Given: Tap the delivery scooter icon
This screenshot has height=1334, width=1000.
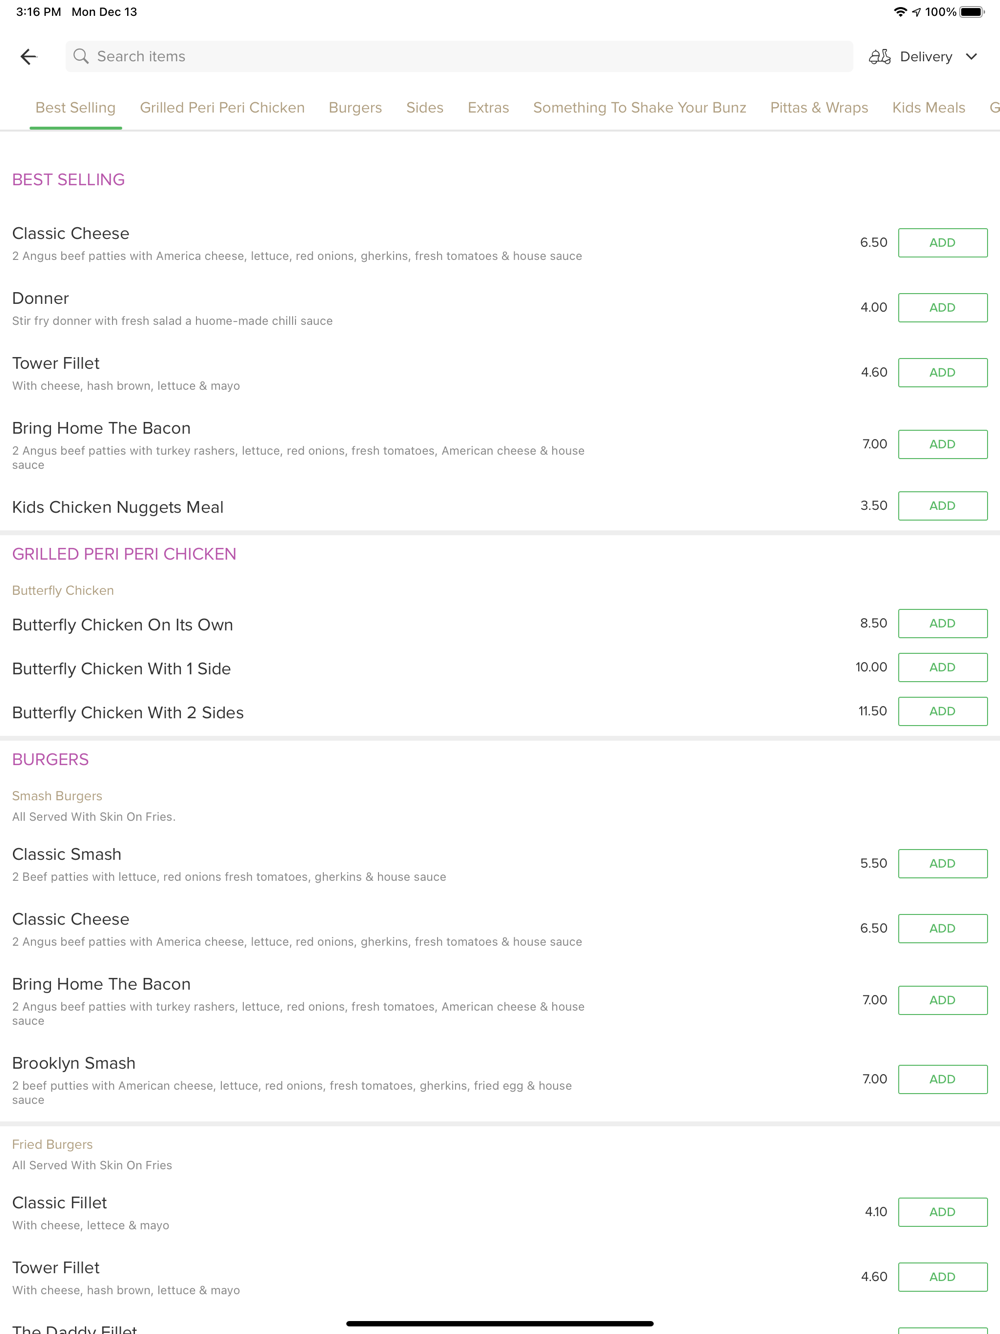Looking at the screenshot, I should click(880, 57).
